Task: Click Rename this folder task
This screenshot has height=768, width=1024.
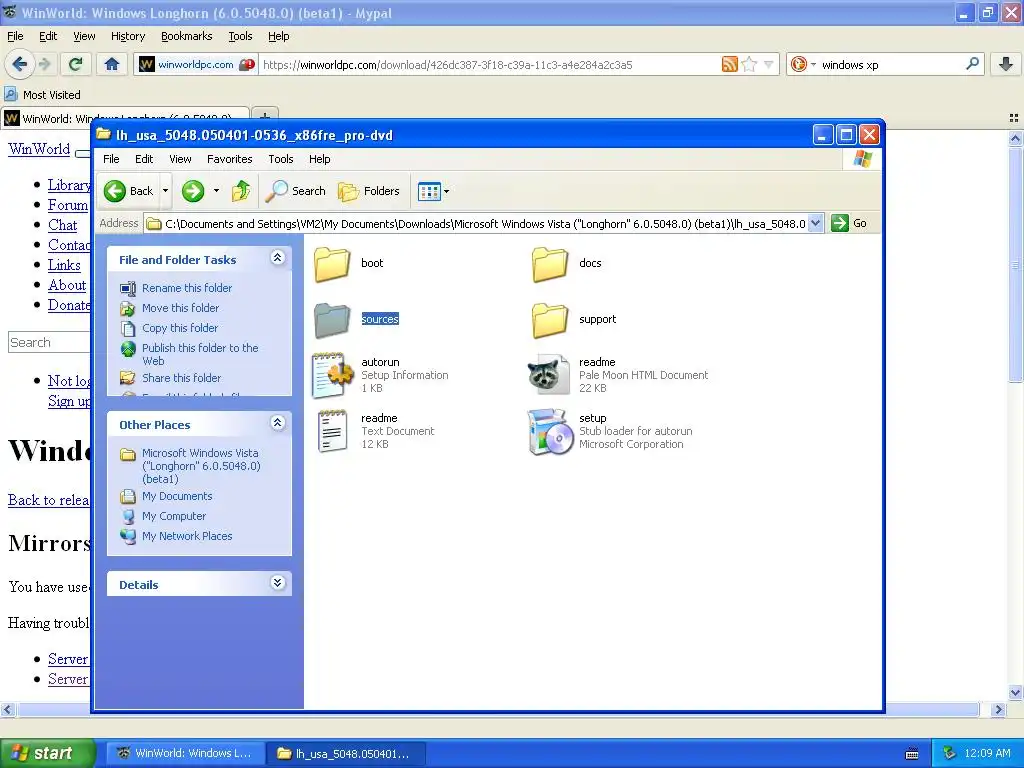Action: (187, 288)
